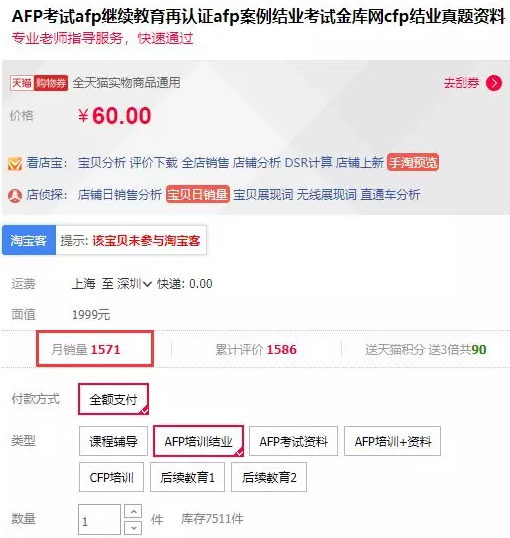
Task: Click the 看店宝 orange envelope icon
Action: point(15,163)
